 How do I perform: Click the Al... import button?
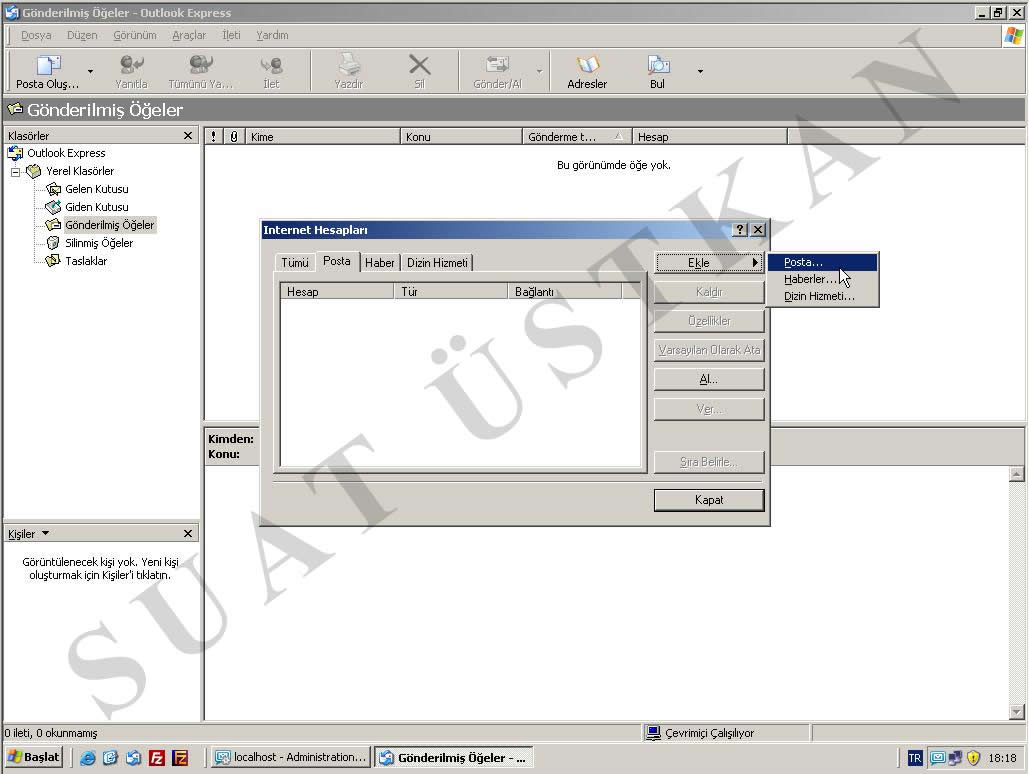[709, 379]
